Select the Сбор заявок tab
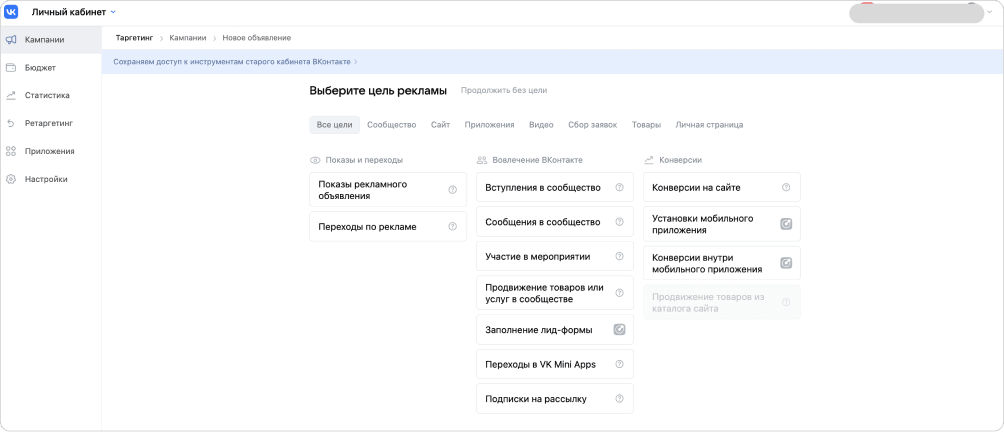1004x432 pixels. click(x=592, y=125)
